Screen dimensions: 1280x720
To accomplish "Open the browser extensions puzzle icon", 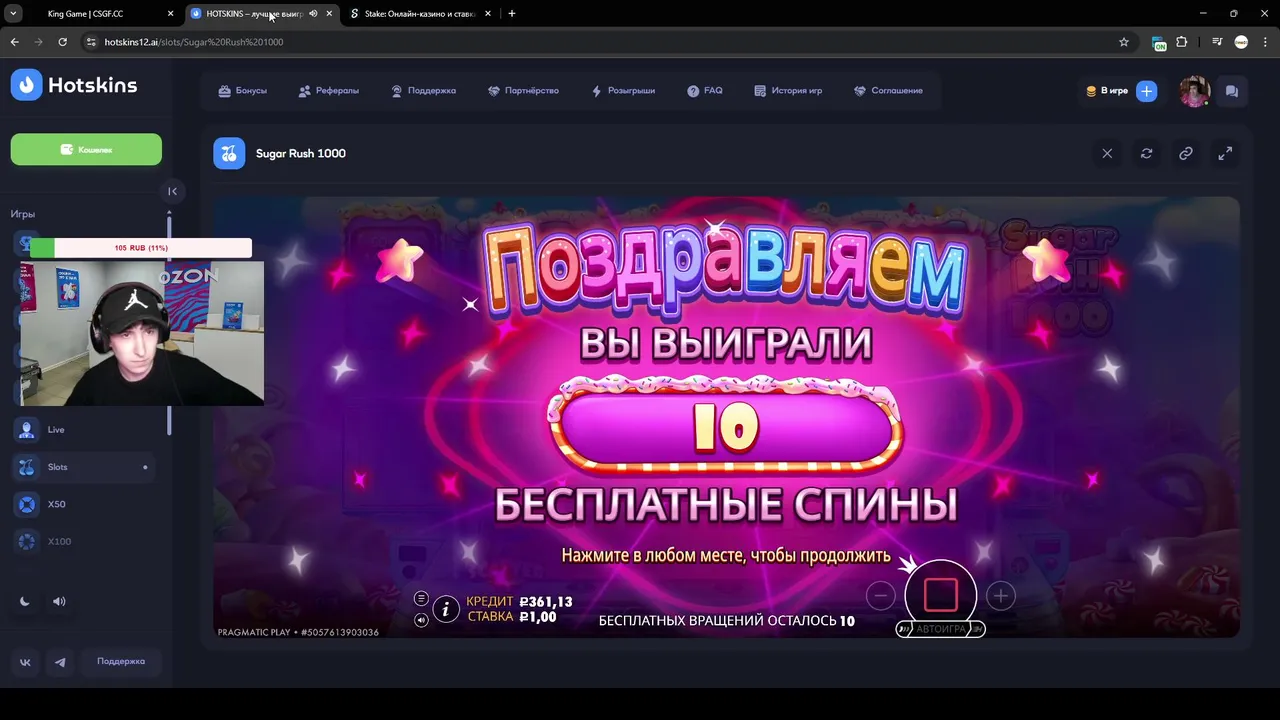I will (1182, 42).
